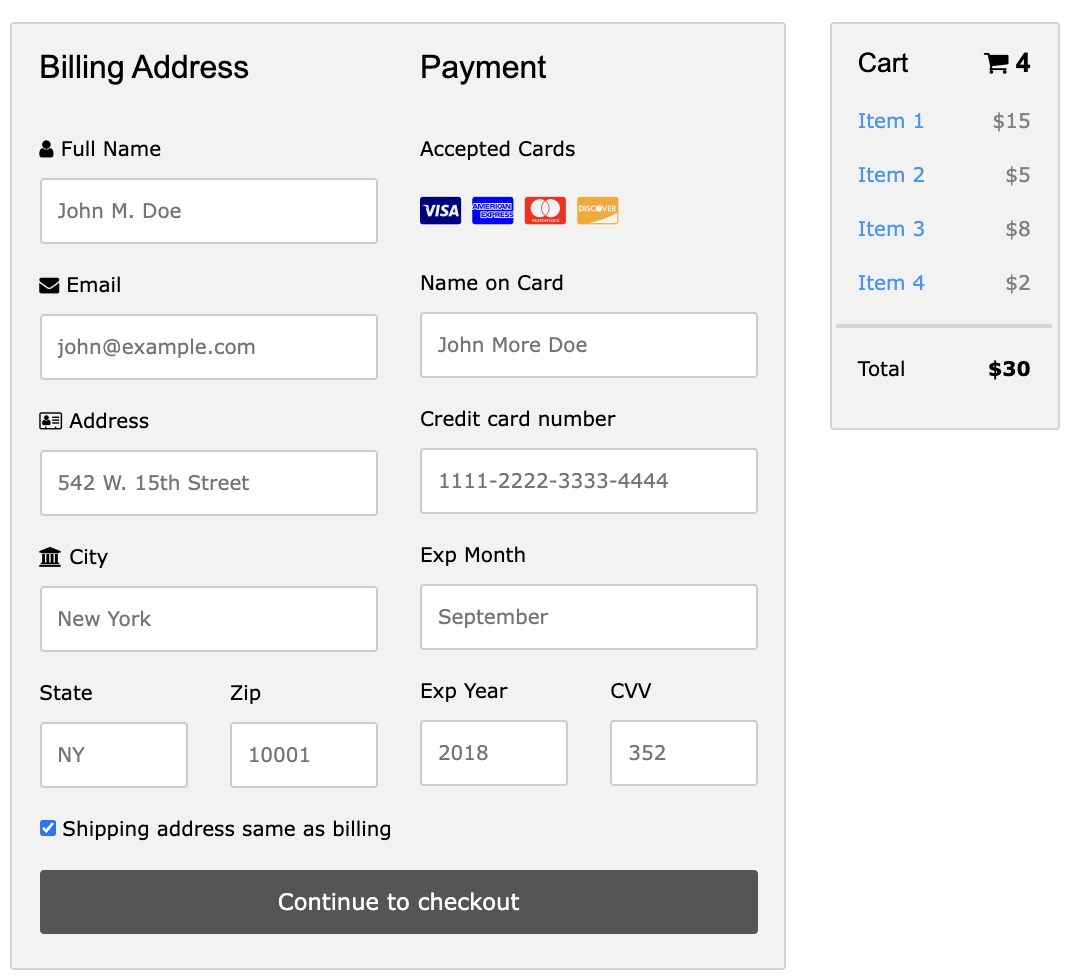
Task: Click the bank icon next to City
Action: click(49, 556)
